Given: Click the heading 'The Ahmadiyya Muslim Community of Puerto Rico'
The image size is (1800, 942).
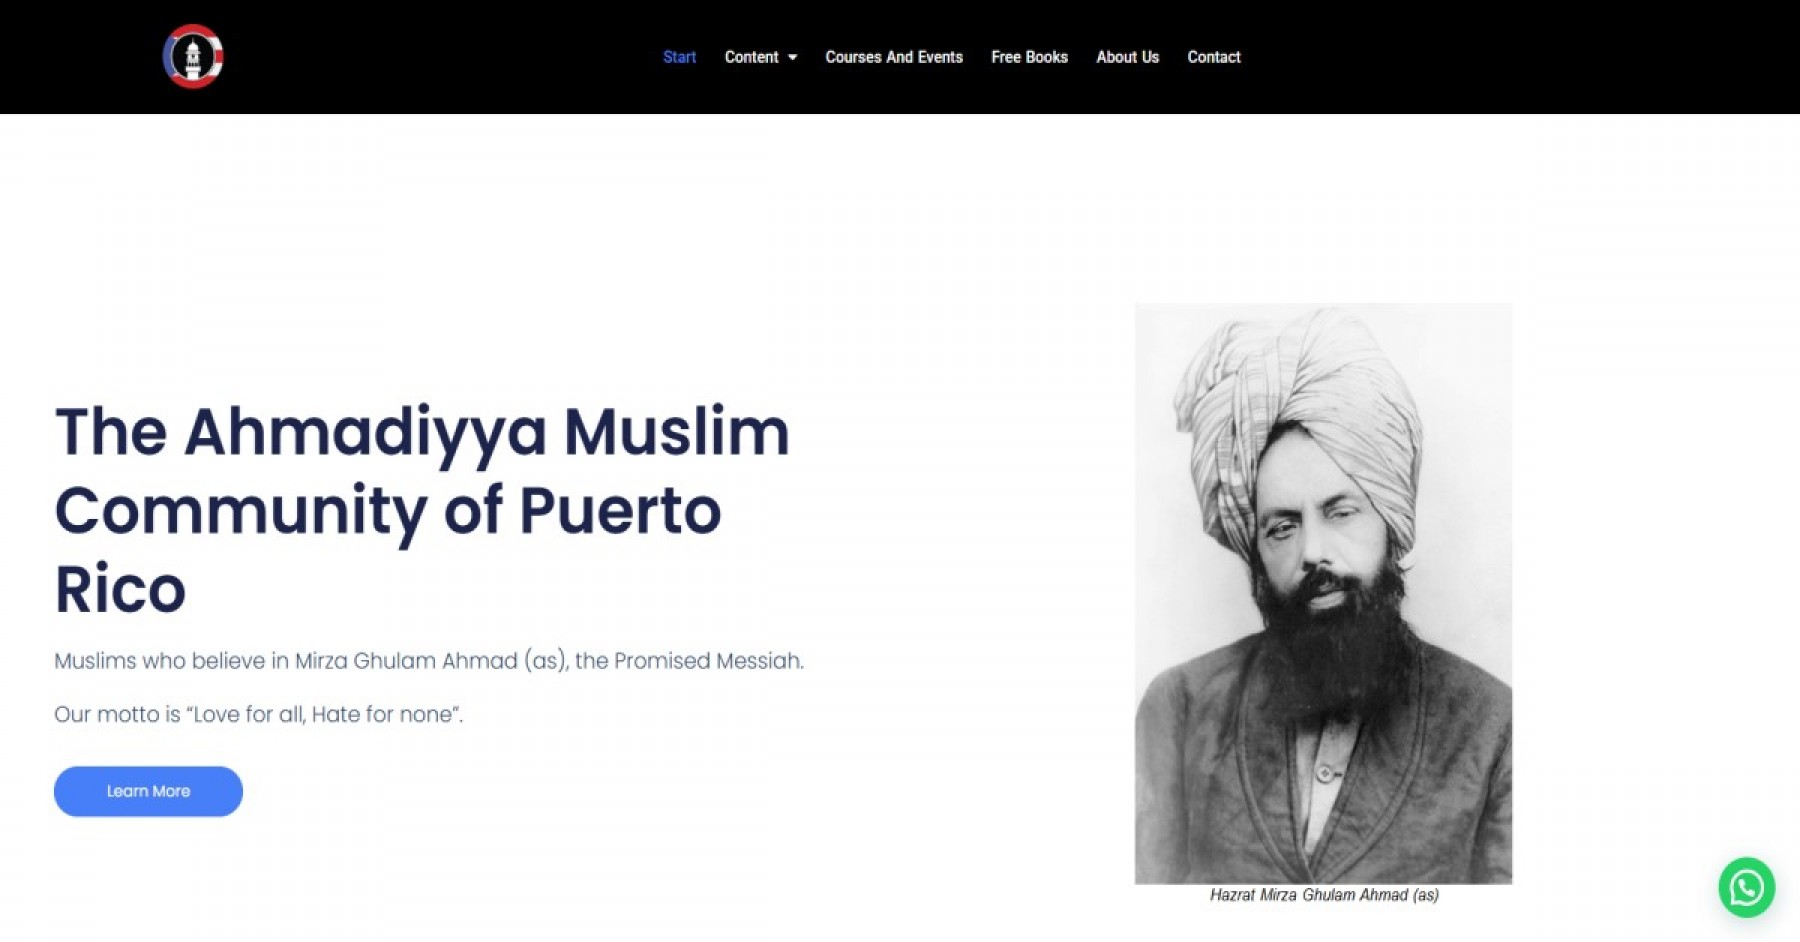Looking at the screenshot, I should [x=422, y=510].
